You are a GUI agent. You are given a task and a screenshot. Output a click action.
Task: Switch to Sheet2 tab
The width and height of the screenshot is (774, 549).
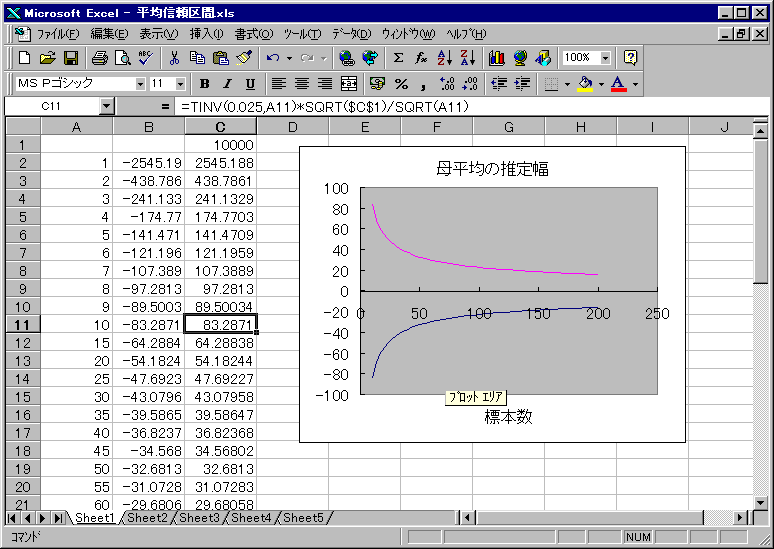click(x=147, y=517)
